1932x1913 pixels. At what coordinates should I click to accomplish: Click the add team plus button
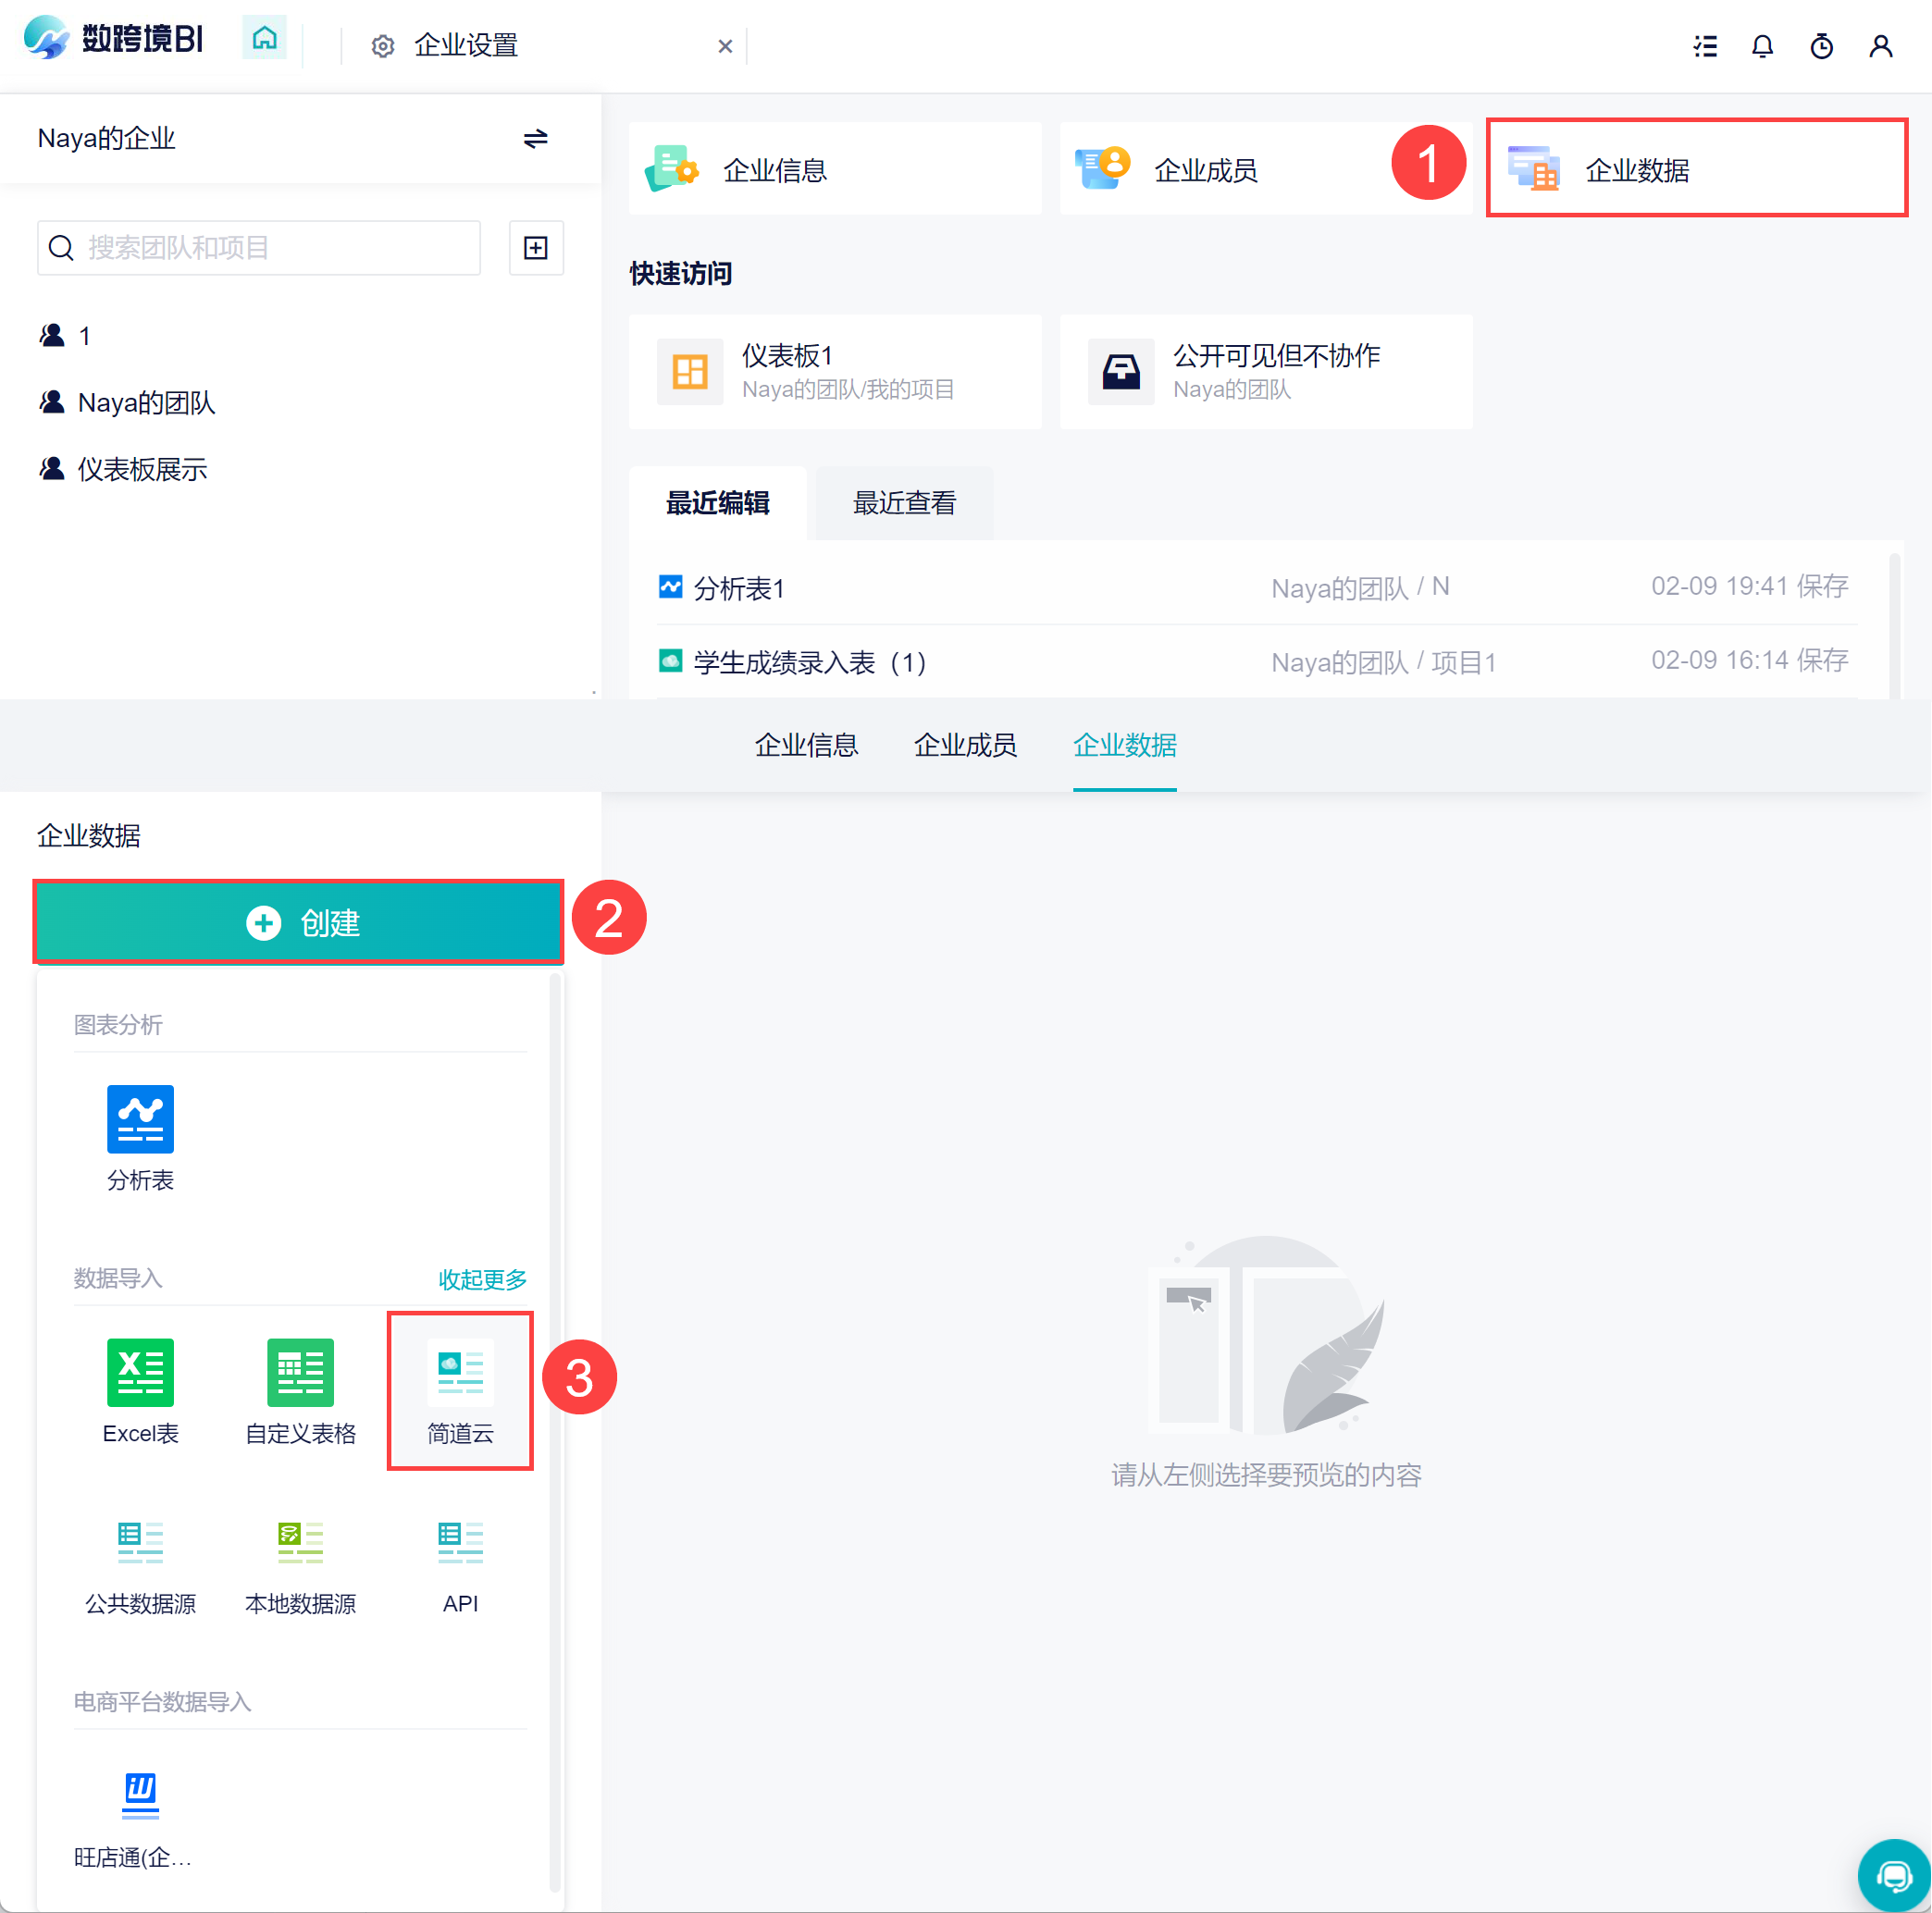(536, 247)
